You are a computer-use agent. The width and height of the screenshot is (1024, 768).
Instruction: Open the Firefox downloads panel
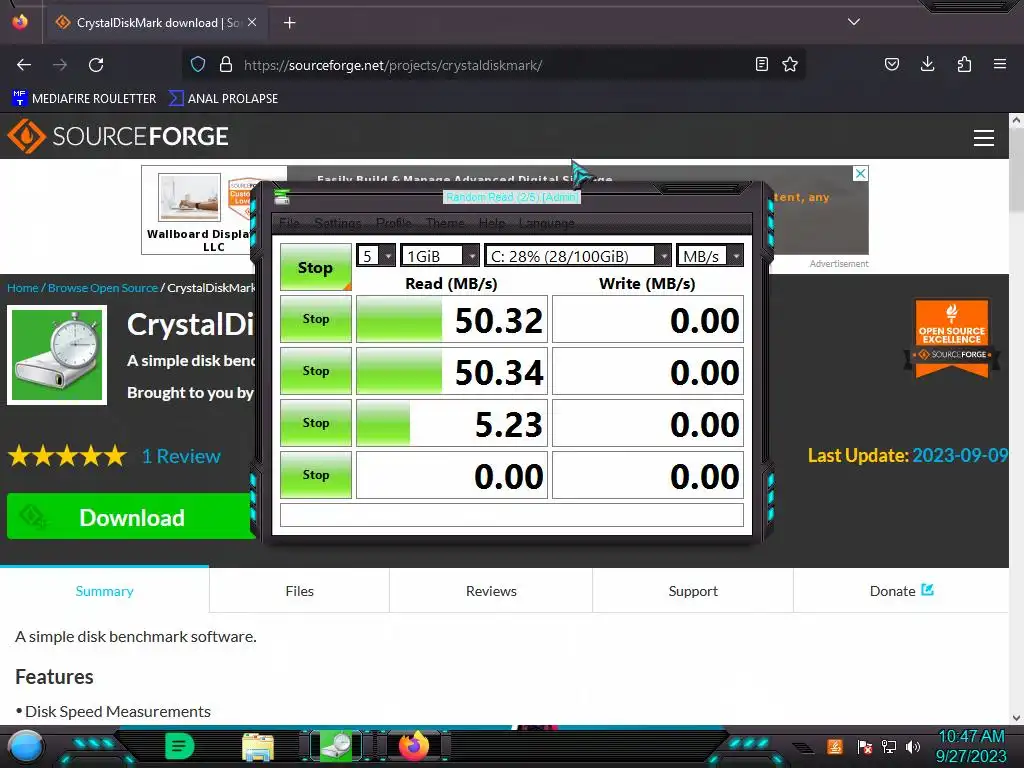[x=927, y=64]
